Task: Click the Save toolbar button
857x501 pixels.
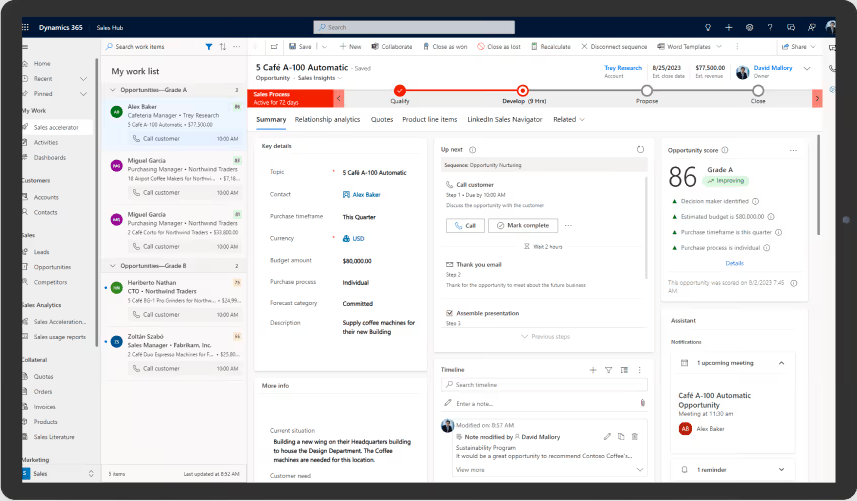Action: click(x=300, y=47)
